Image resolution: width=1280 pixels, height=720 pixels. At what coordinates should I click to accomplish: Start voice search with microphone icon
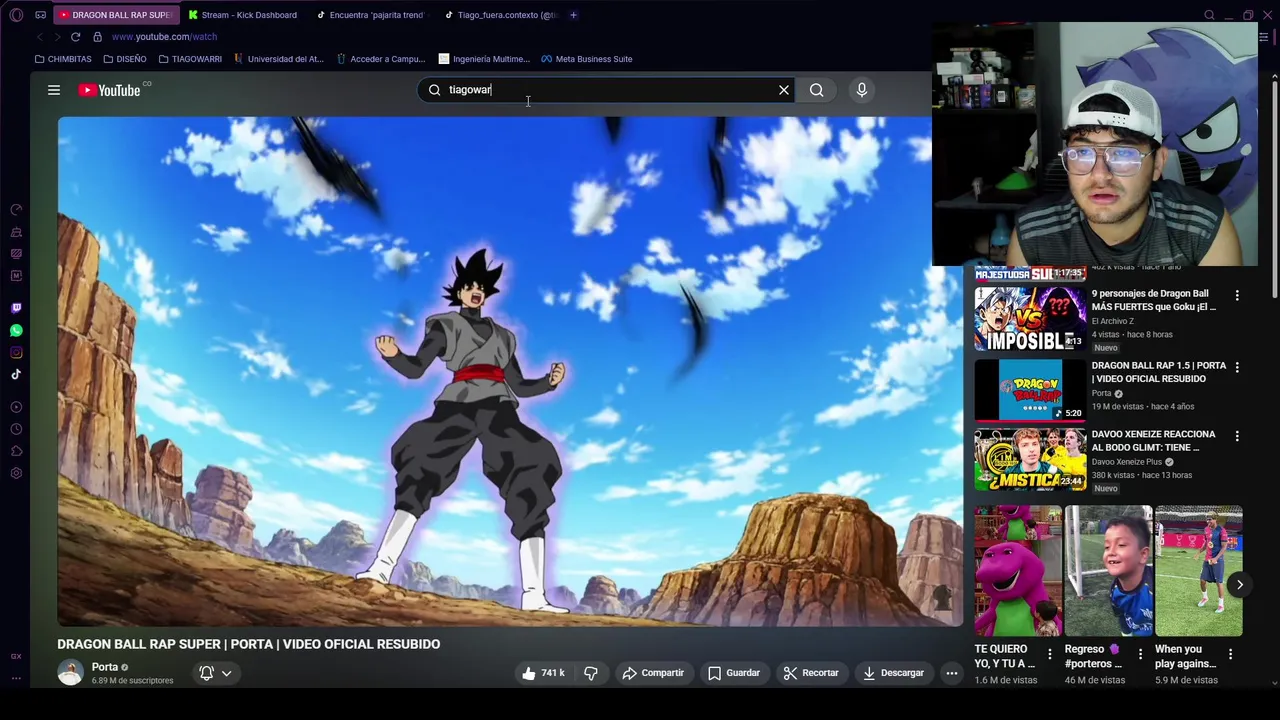pyautogui.click(x=861, y=90)
